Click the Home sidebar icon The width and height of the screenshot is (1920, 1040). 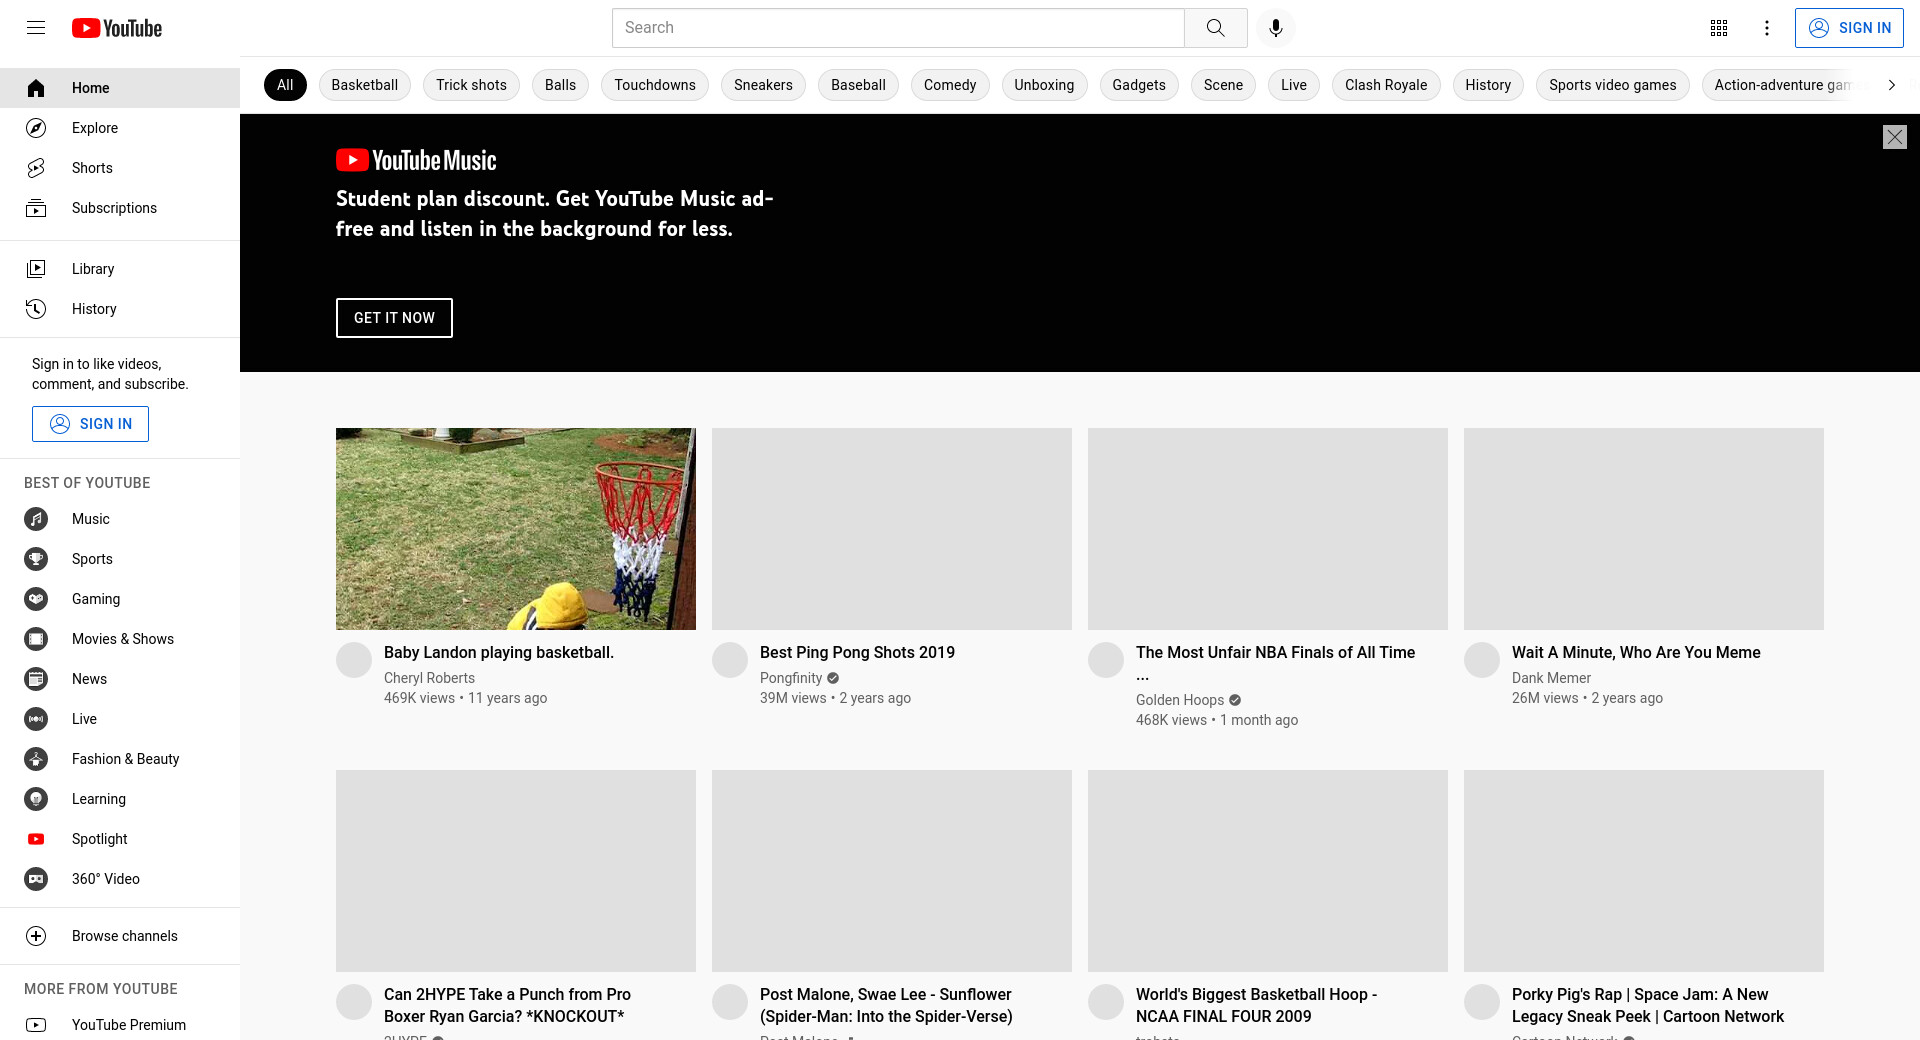pos(36,88)
